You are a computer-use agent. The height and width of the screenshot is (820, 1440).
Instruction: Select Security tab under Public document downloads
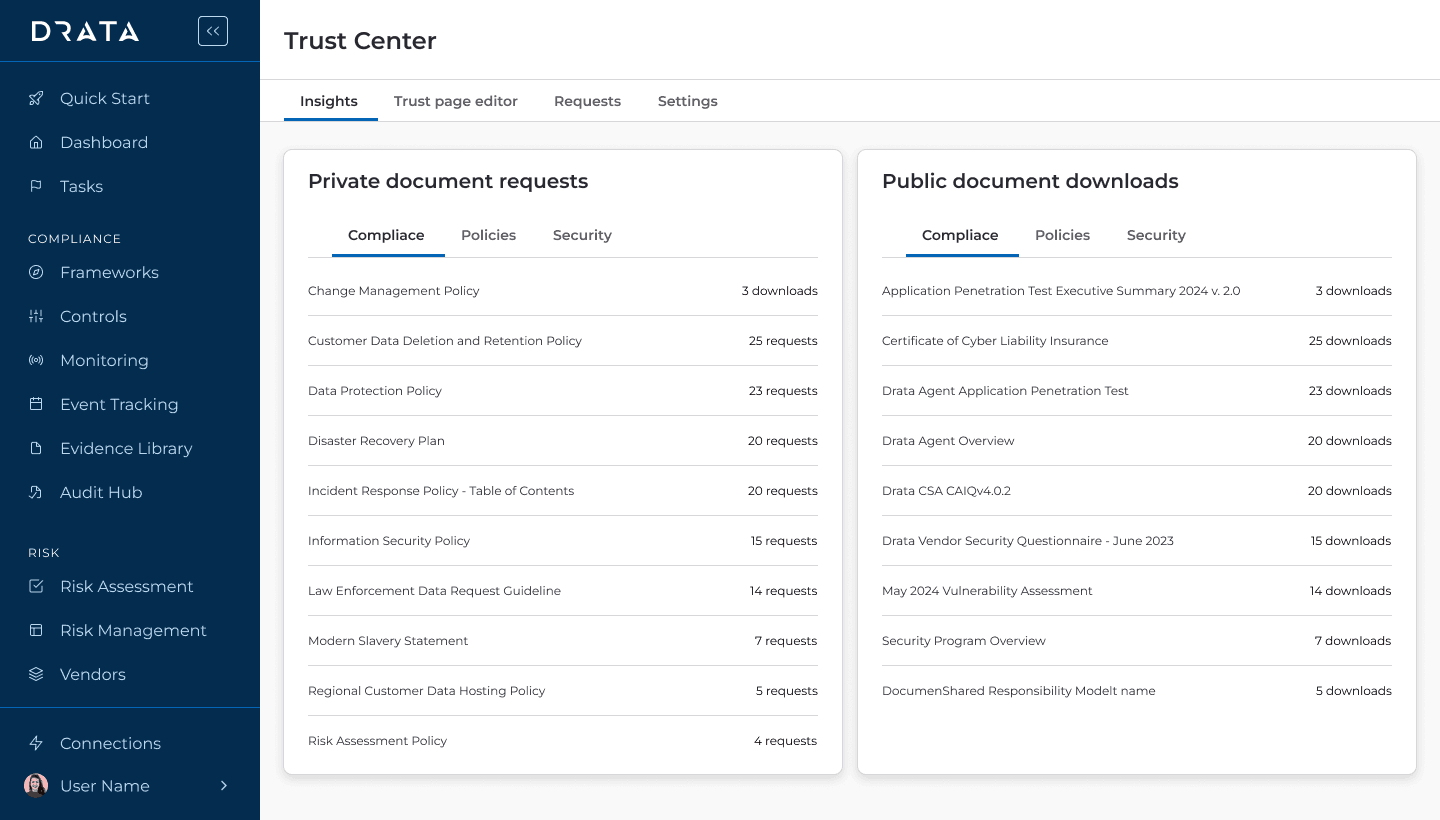click(1156, 235)
